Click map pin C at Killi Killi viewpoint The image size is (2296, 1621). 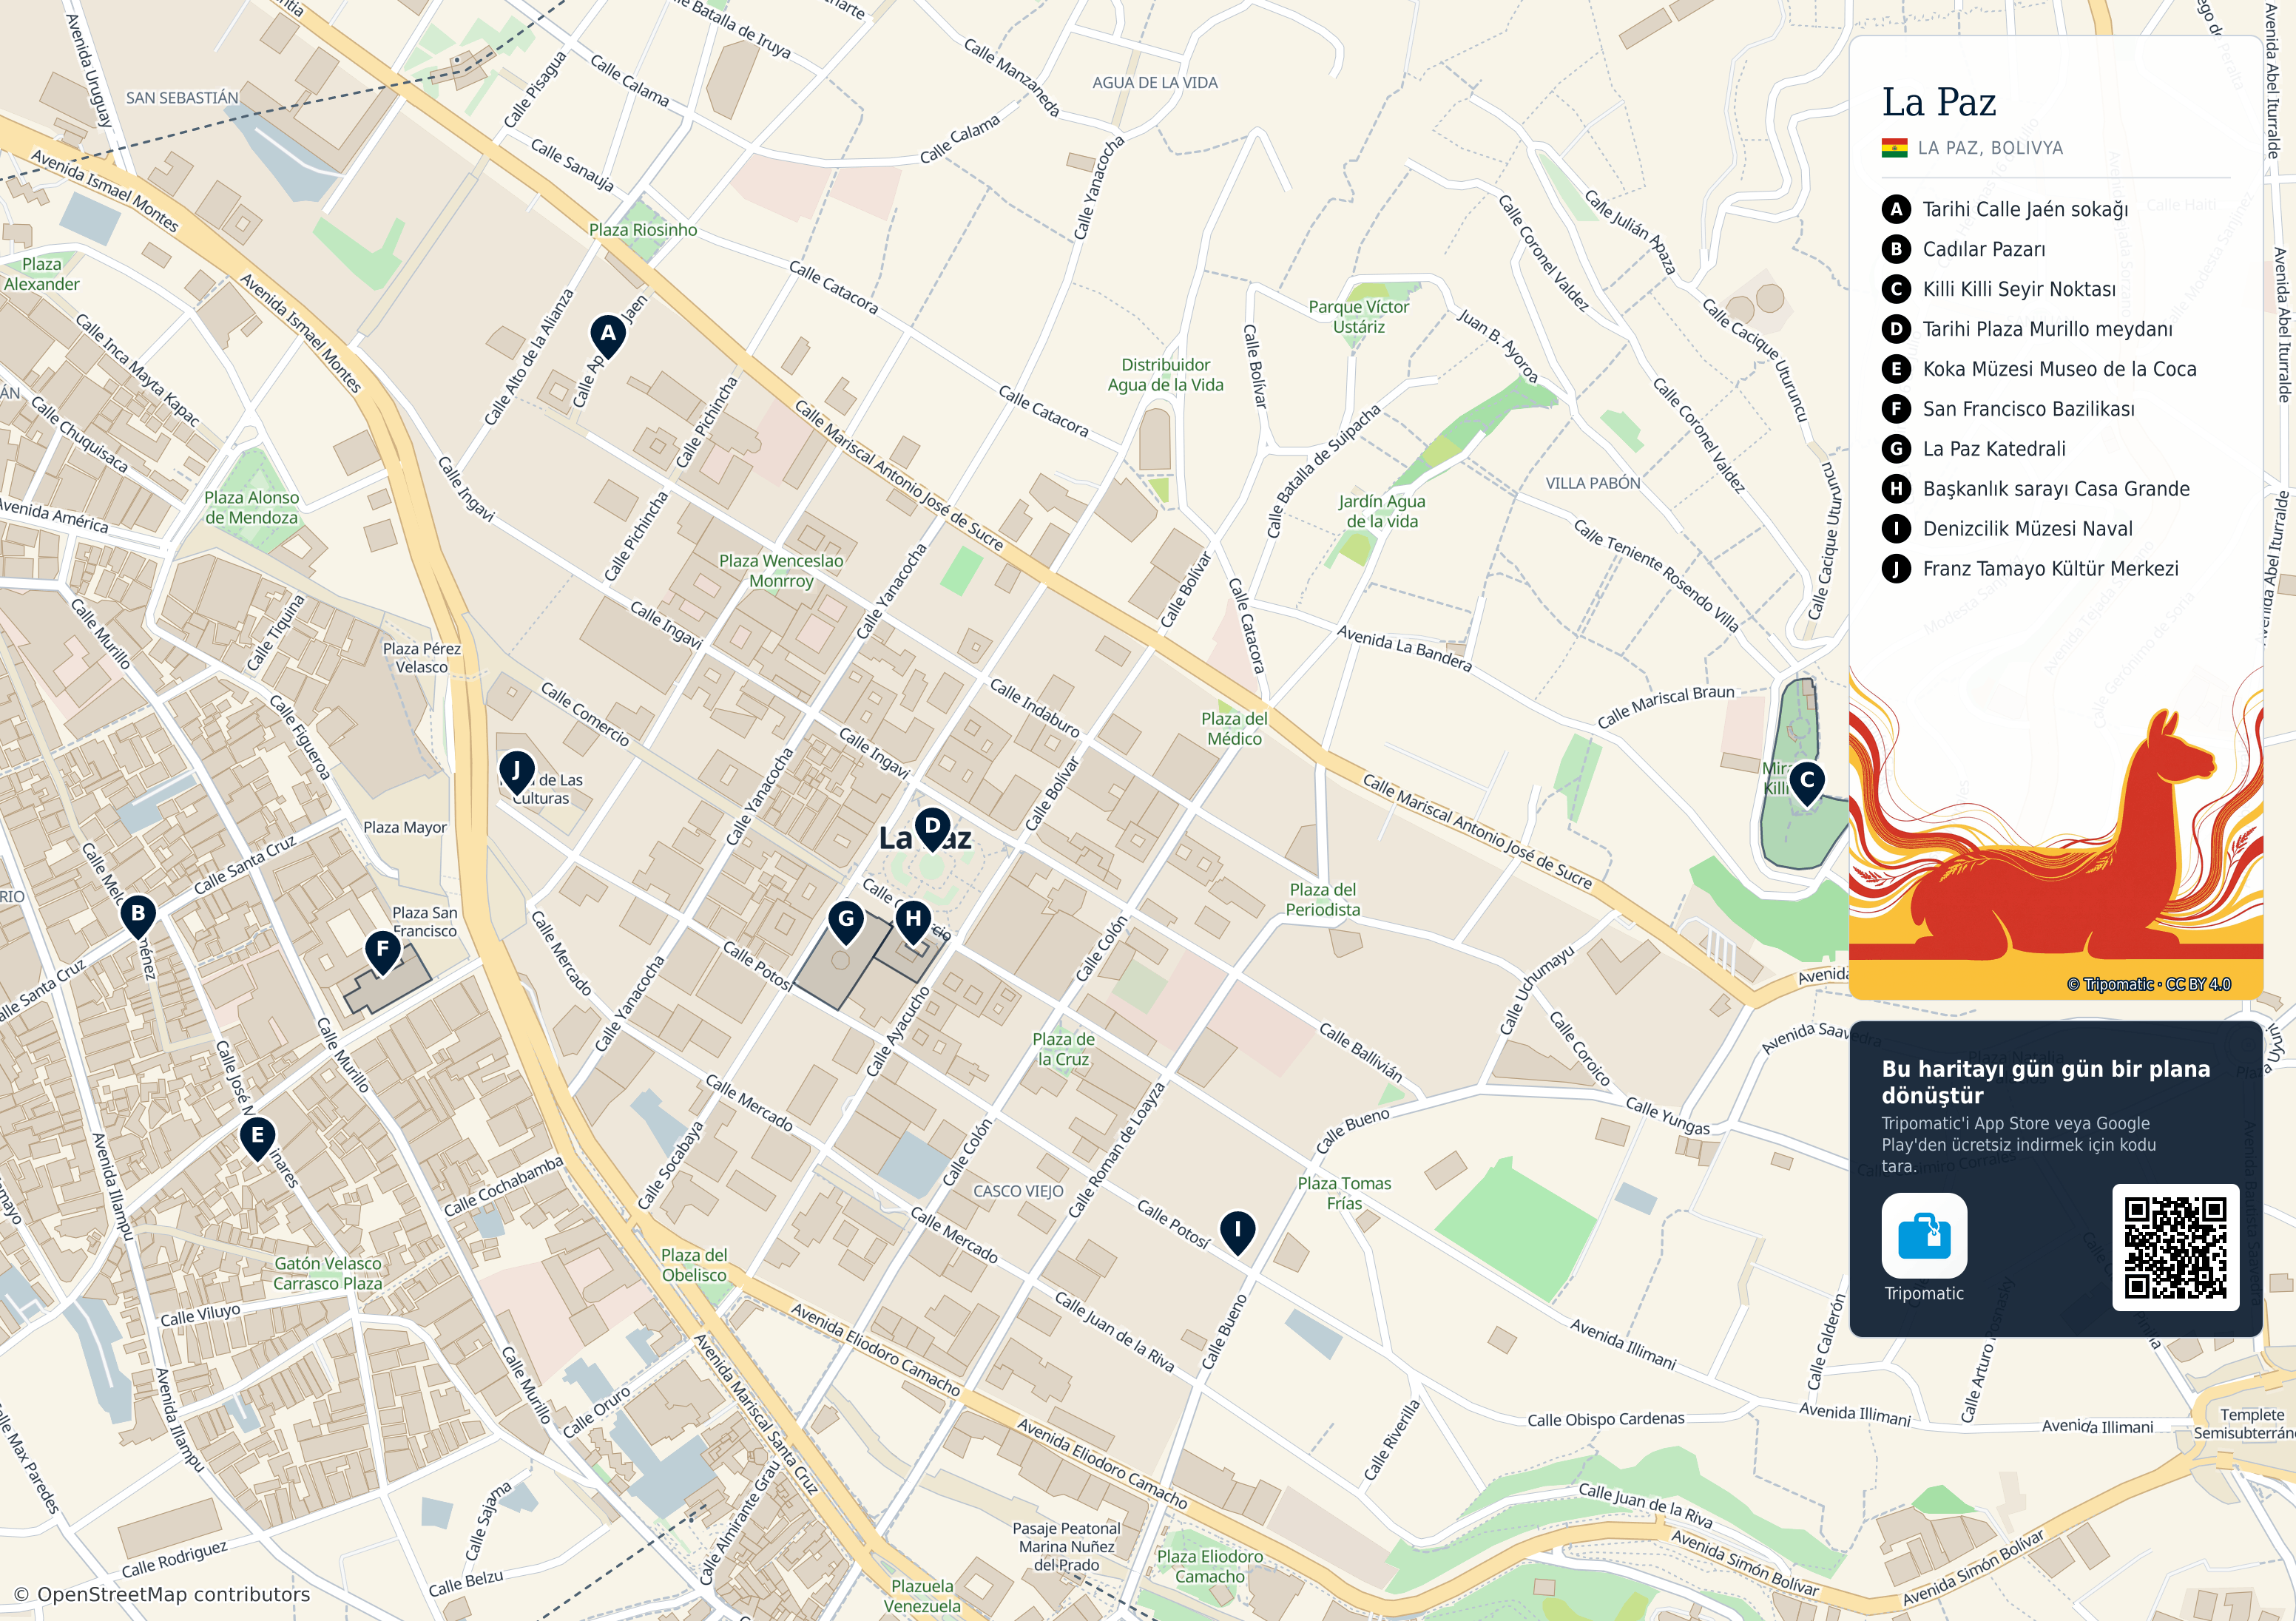pyautogui.click(x=1806, y=783)
